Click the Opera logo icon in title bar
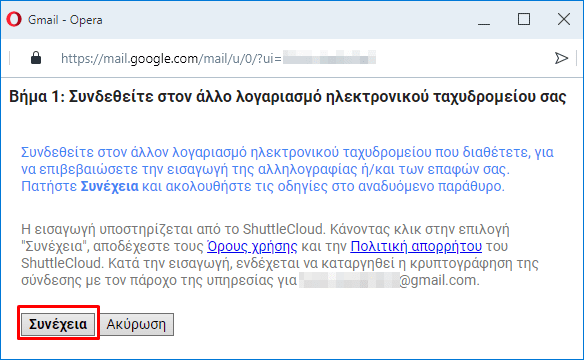 tap(14, 19)
